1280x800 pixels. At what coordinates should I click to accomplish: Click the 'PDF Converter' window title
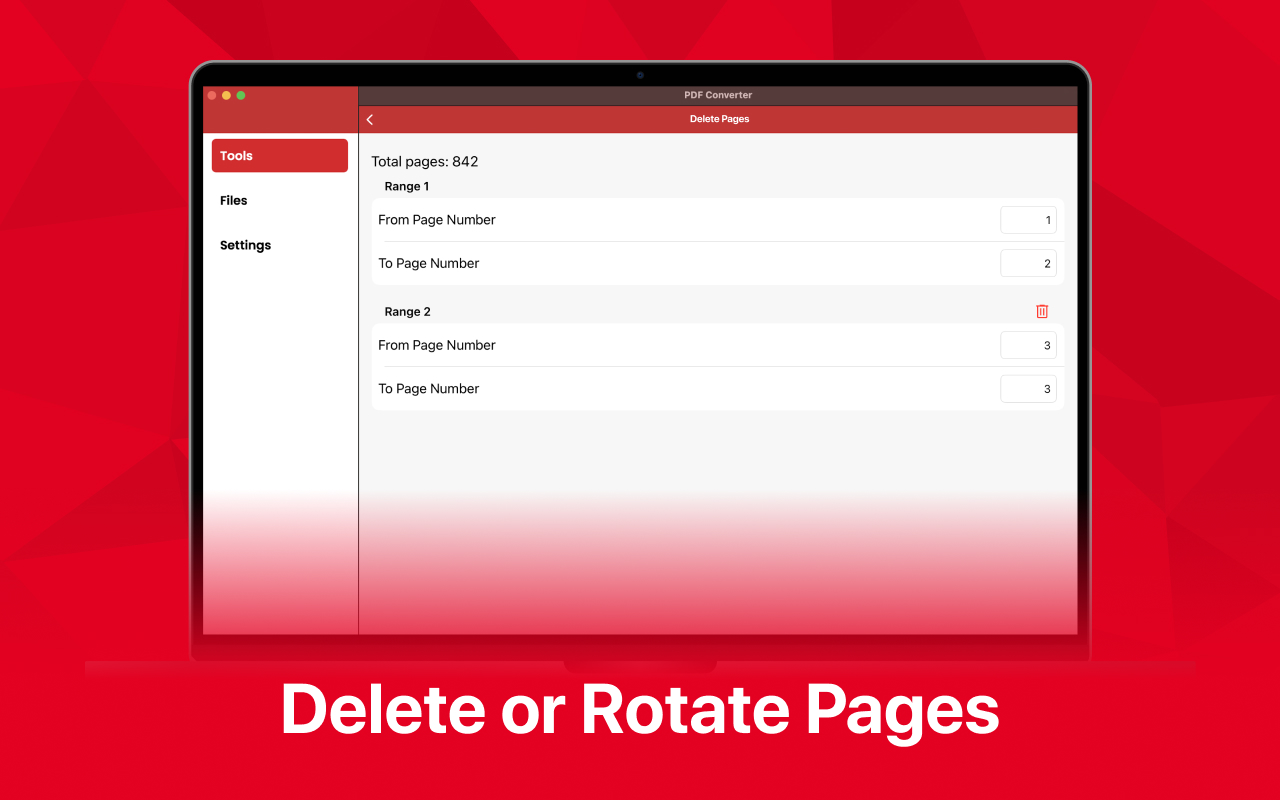718,95
